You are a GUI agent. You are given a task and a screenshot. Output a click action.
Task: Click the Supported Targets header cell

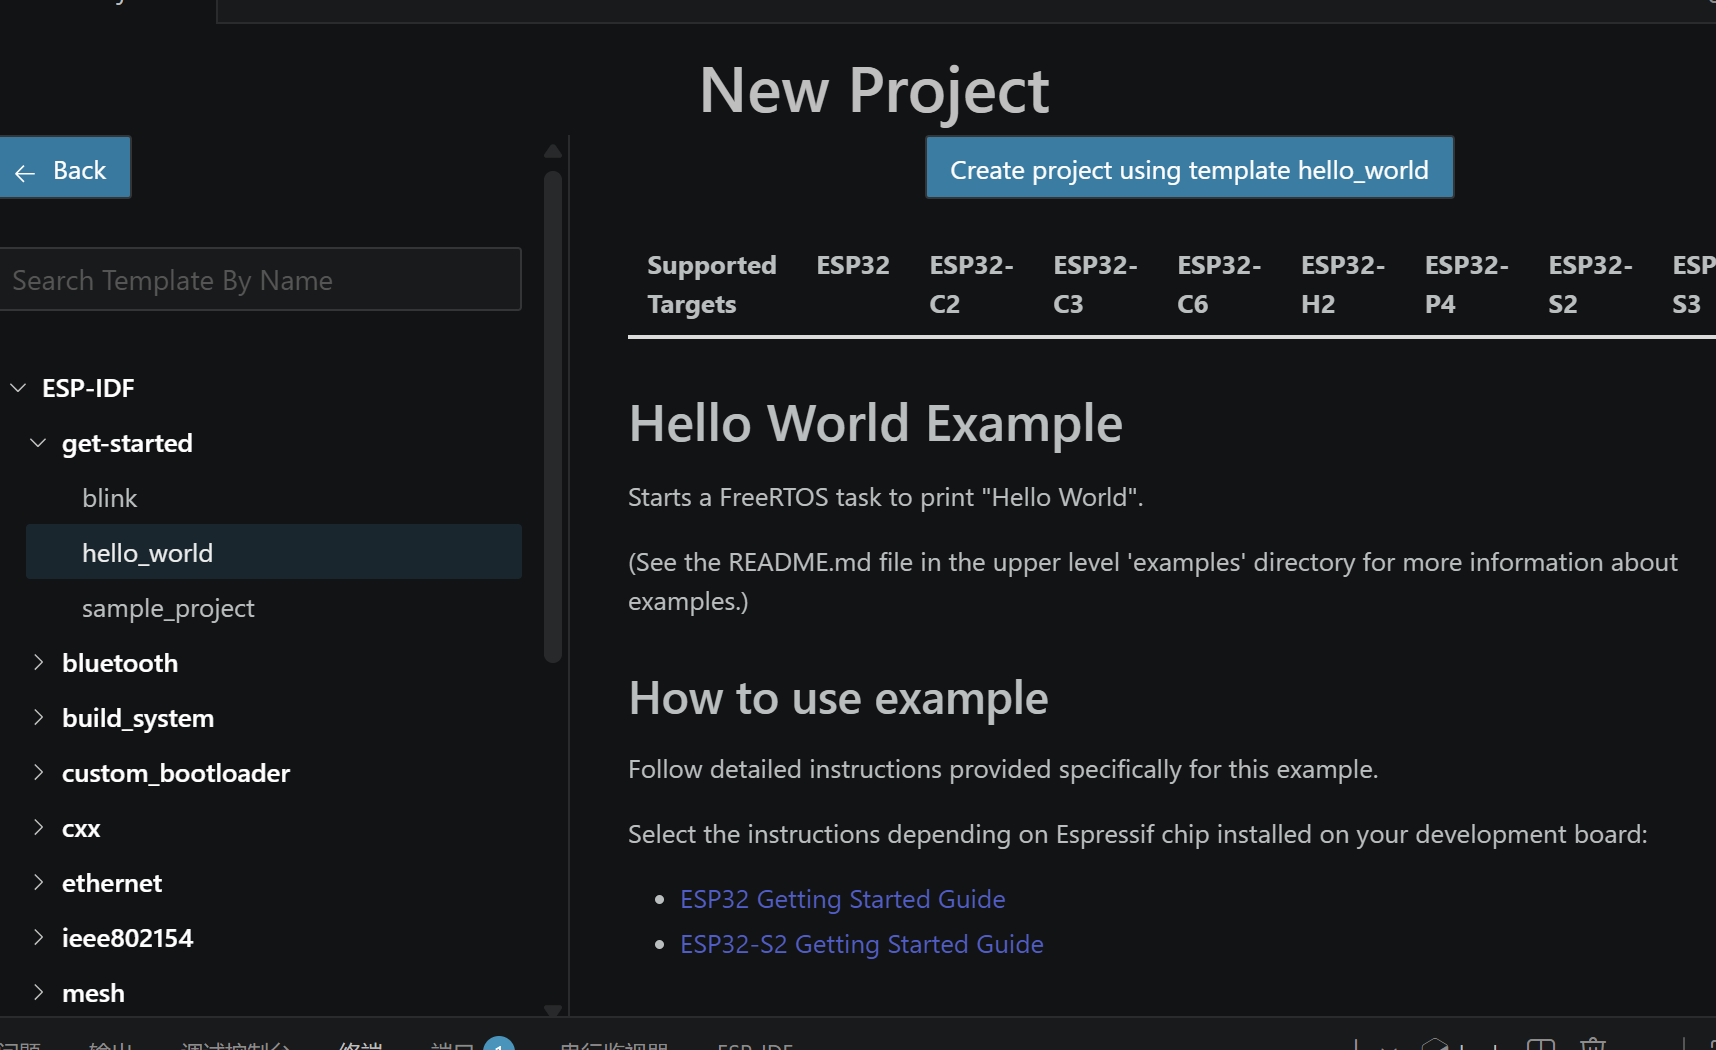[x=711, y=284]
